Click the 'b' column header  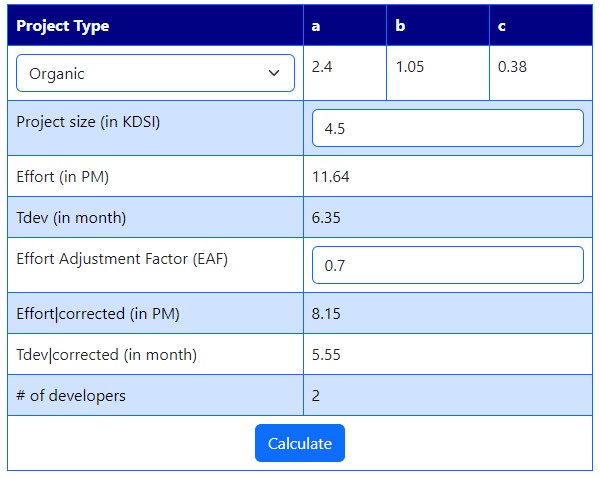[x=400, y=26]
